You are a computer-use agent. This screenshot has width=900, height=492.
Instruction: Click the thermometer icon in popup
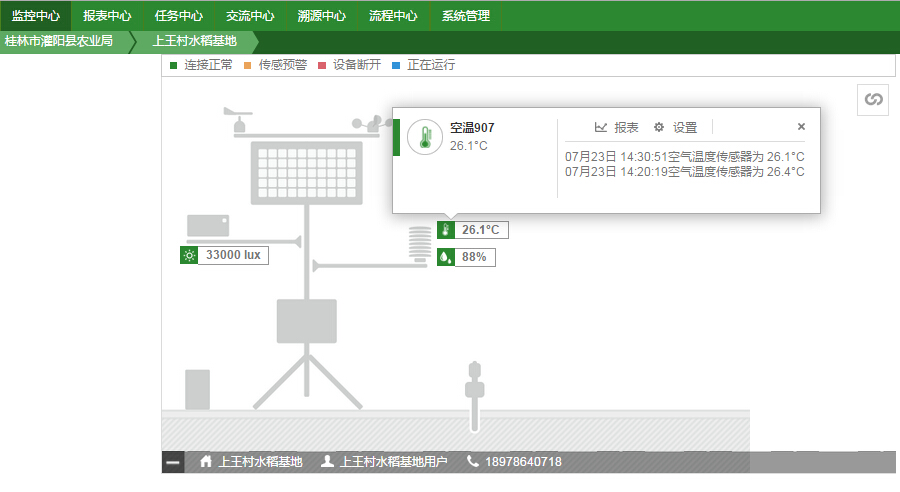point(425,137)
